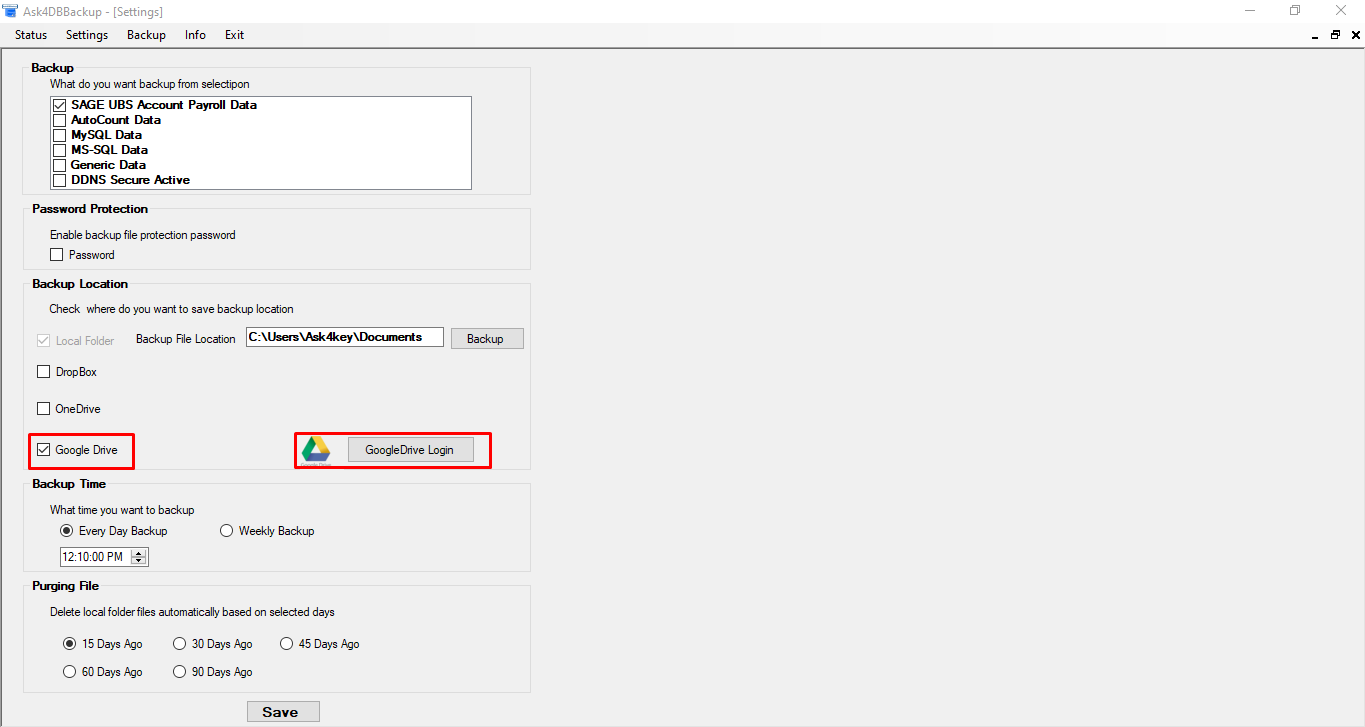This screenshot has width=1365, height=727.
Task: Click the Backup browse button
Action: click(487, 339)
